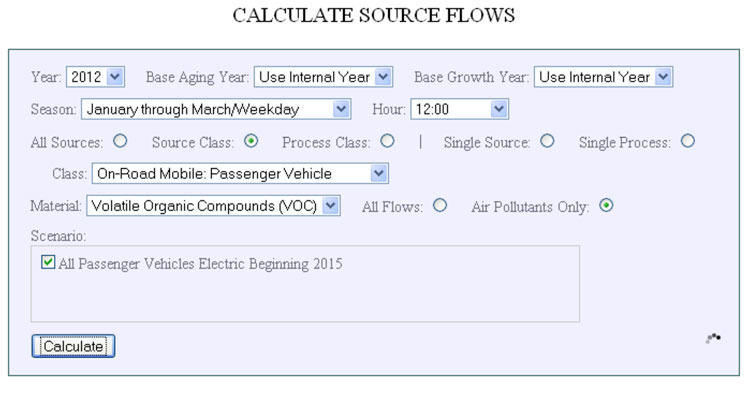Select the Source Class radio button
This screenshot has height=396, width=750.
(251, 141)
